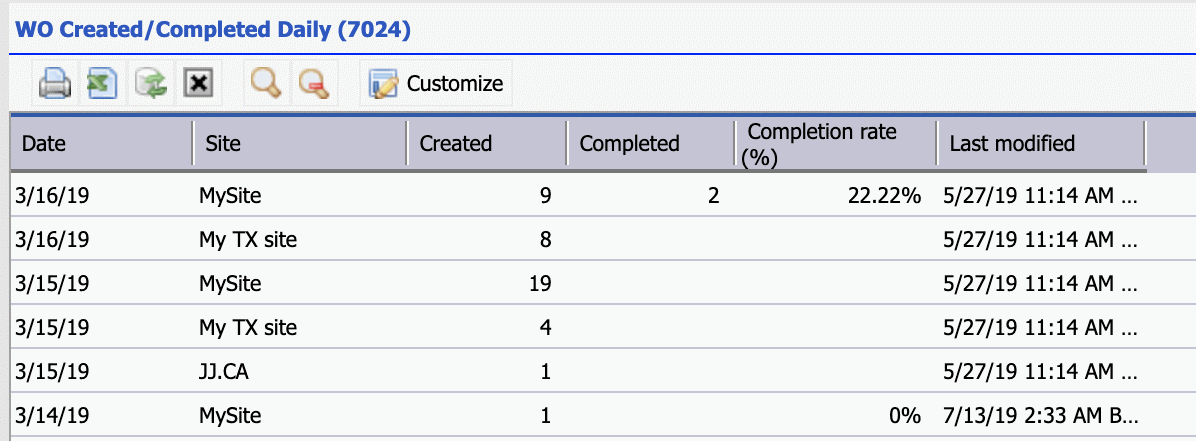The height and width of the screenshot is (441, 1196).
Task: Click the 22.22% completion rate cell
Action: [883, 196]
